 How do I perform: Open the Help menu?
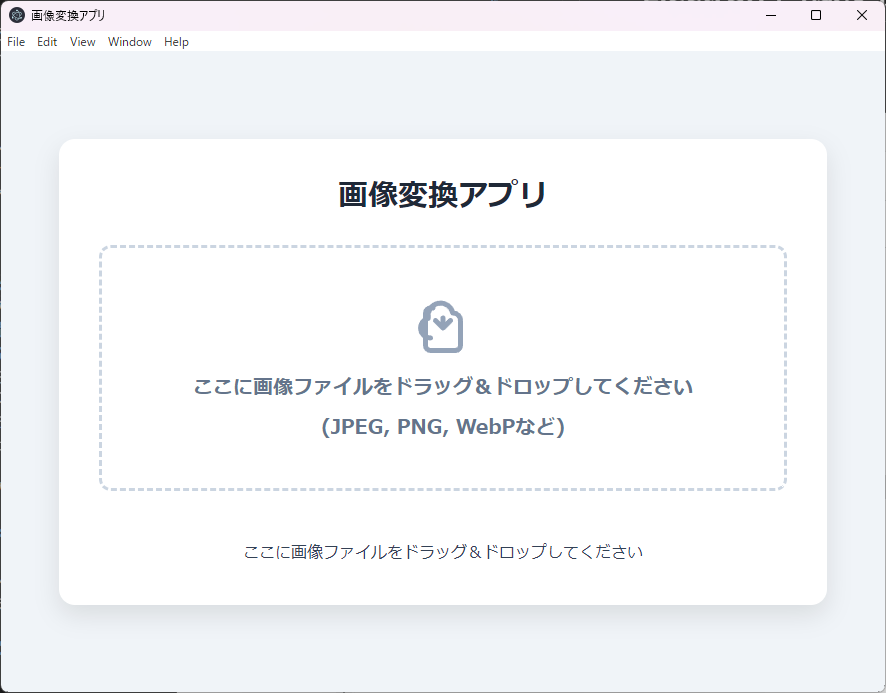coord(176,42)
